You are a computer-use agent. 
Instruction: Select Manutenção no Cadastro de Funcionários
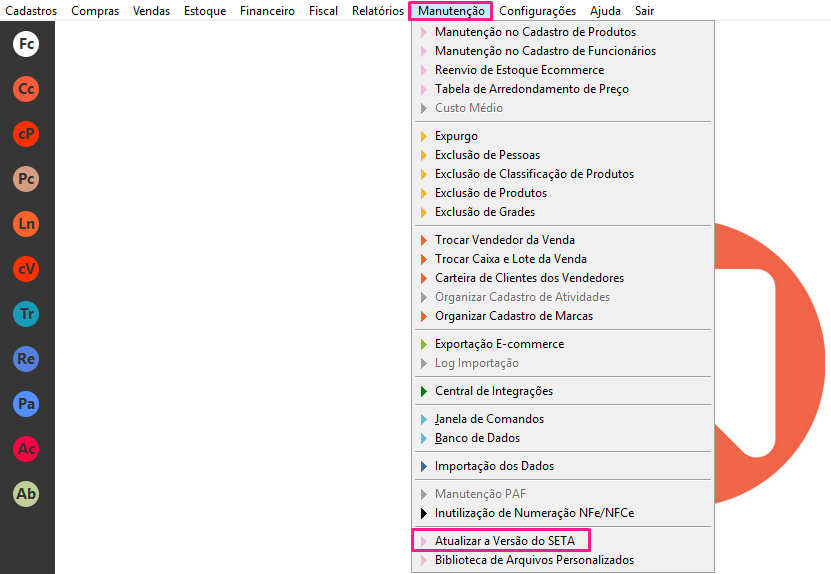coord(563,51)
